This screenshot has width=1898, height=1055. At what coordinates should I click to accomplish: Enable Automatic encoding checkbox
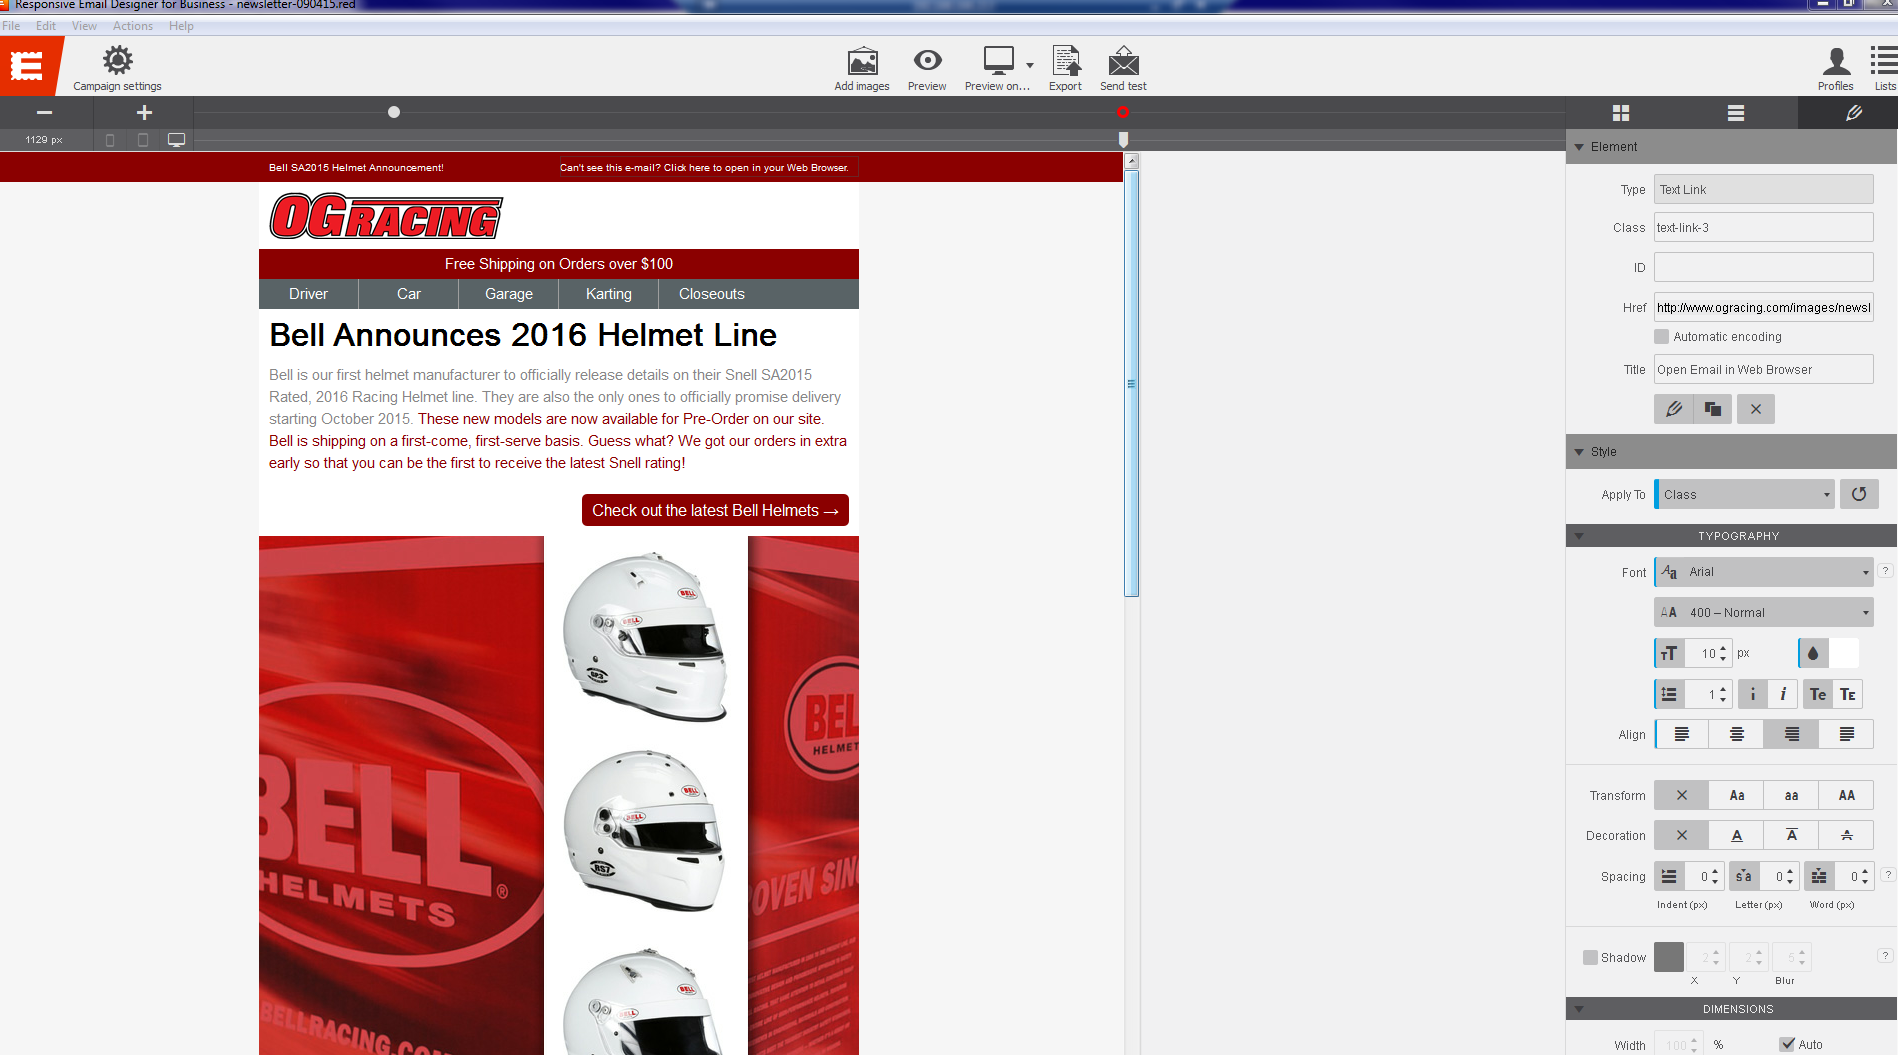[x=1662, y=337]
